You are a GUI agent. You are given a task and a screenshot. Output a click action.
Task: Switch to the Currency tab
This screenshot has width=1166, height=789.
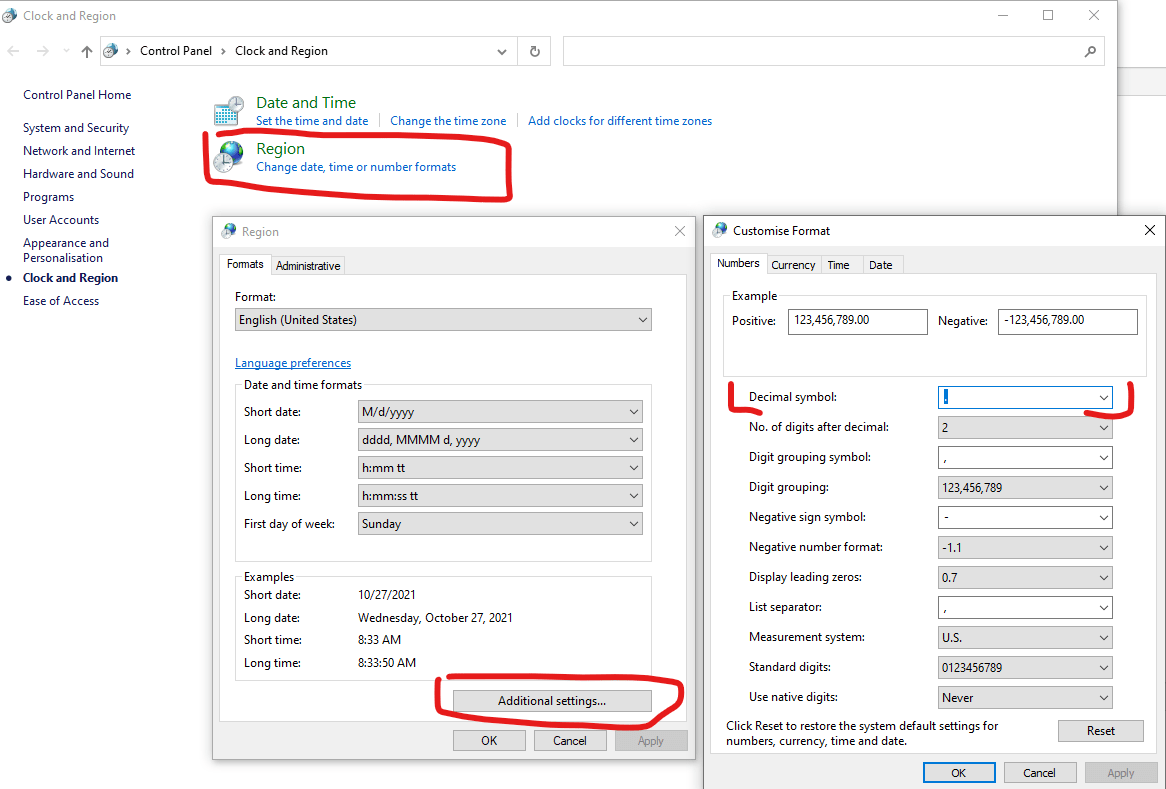click(792, 264)
